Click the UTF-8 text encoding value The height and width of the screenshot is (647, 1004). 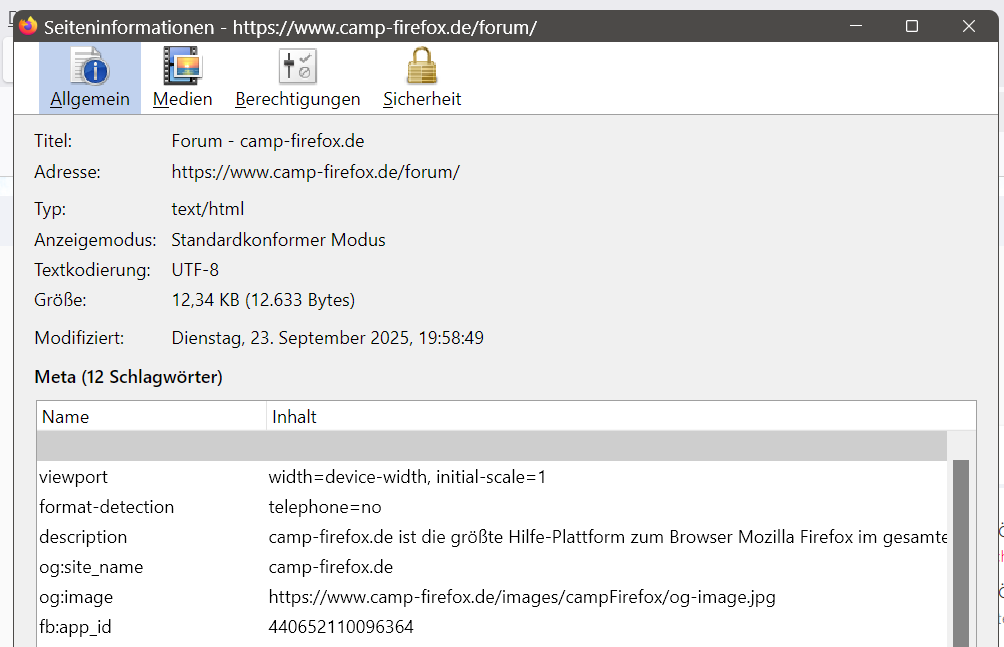195,270
